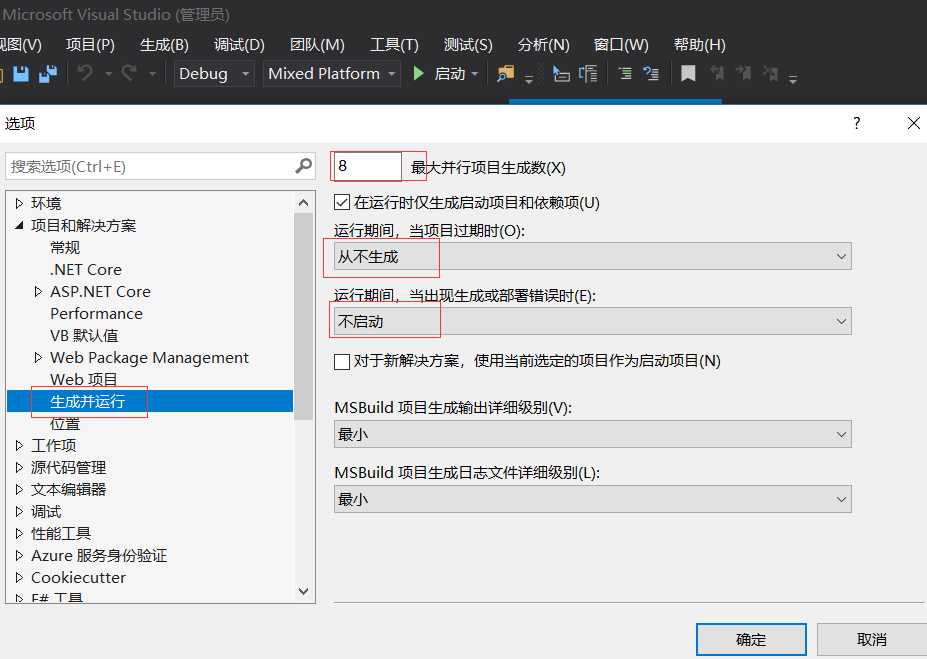The image size is (927, 659).
Task: Open the 测试(S) menu
Action: point(468,44)
